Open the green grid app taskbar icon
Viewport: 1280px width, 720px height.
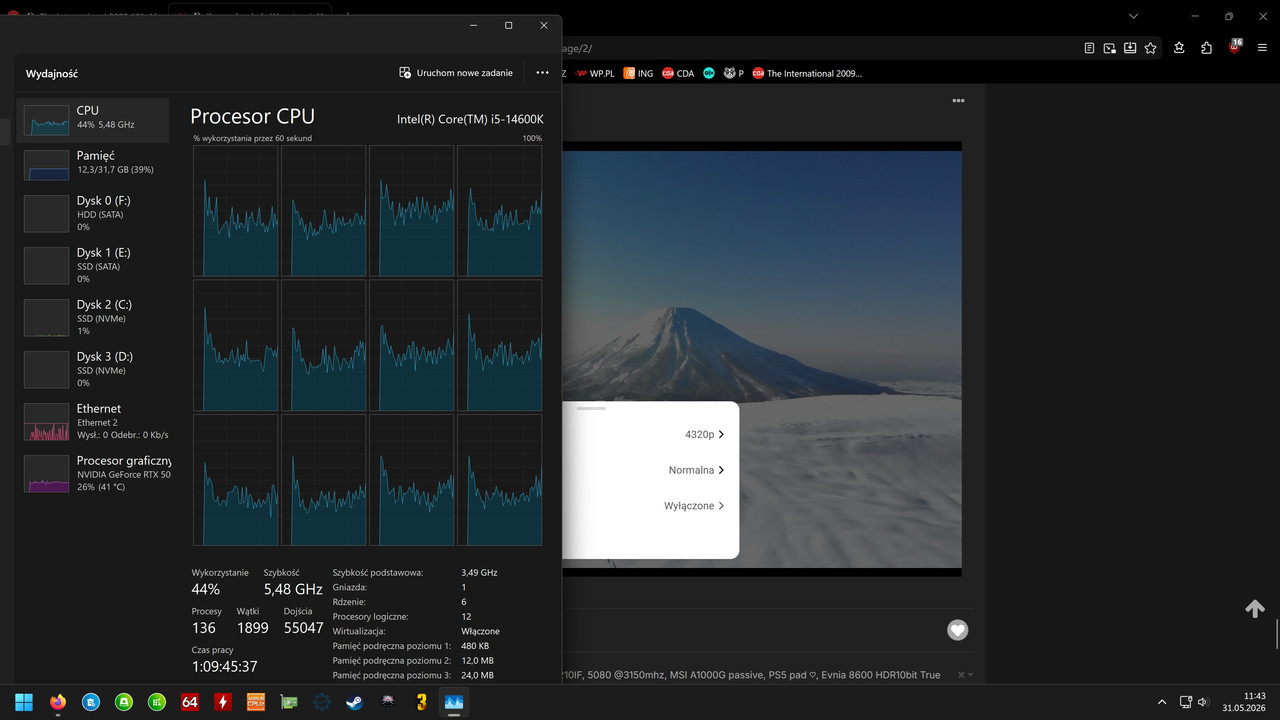point(157,702)
